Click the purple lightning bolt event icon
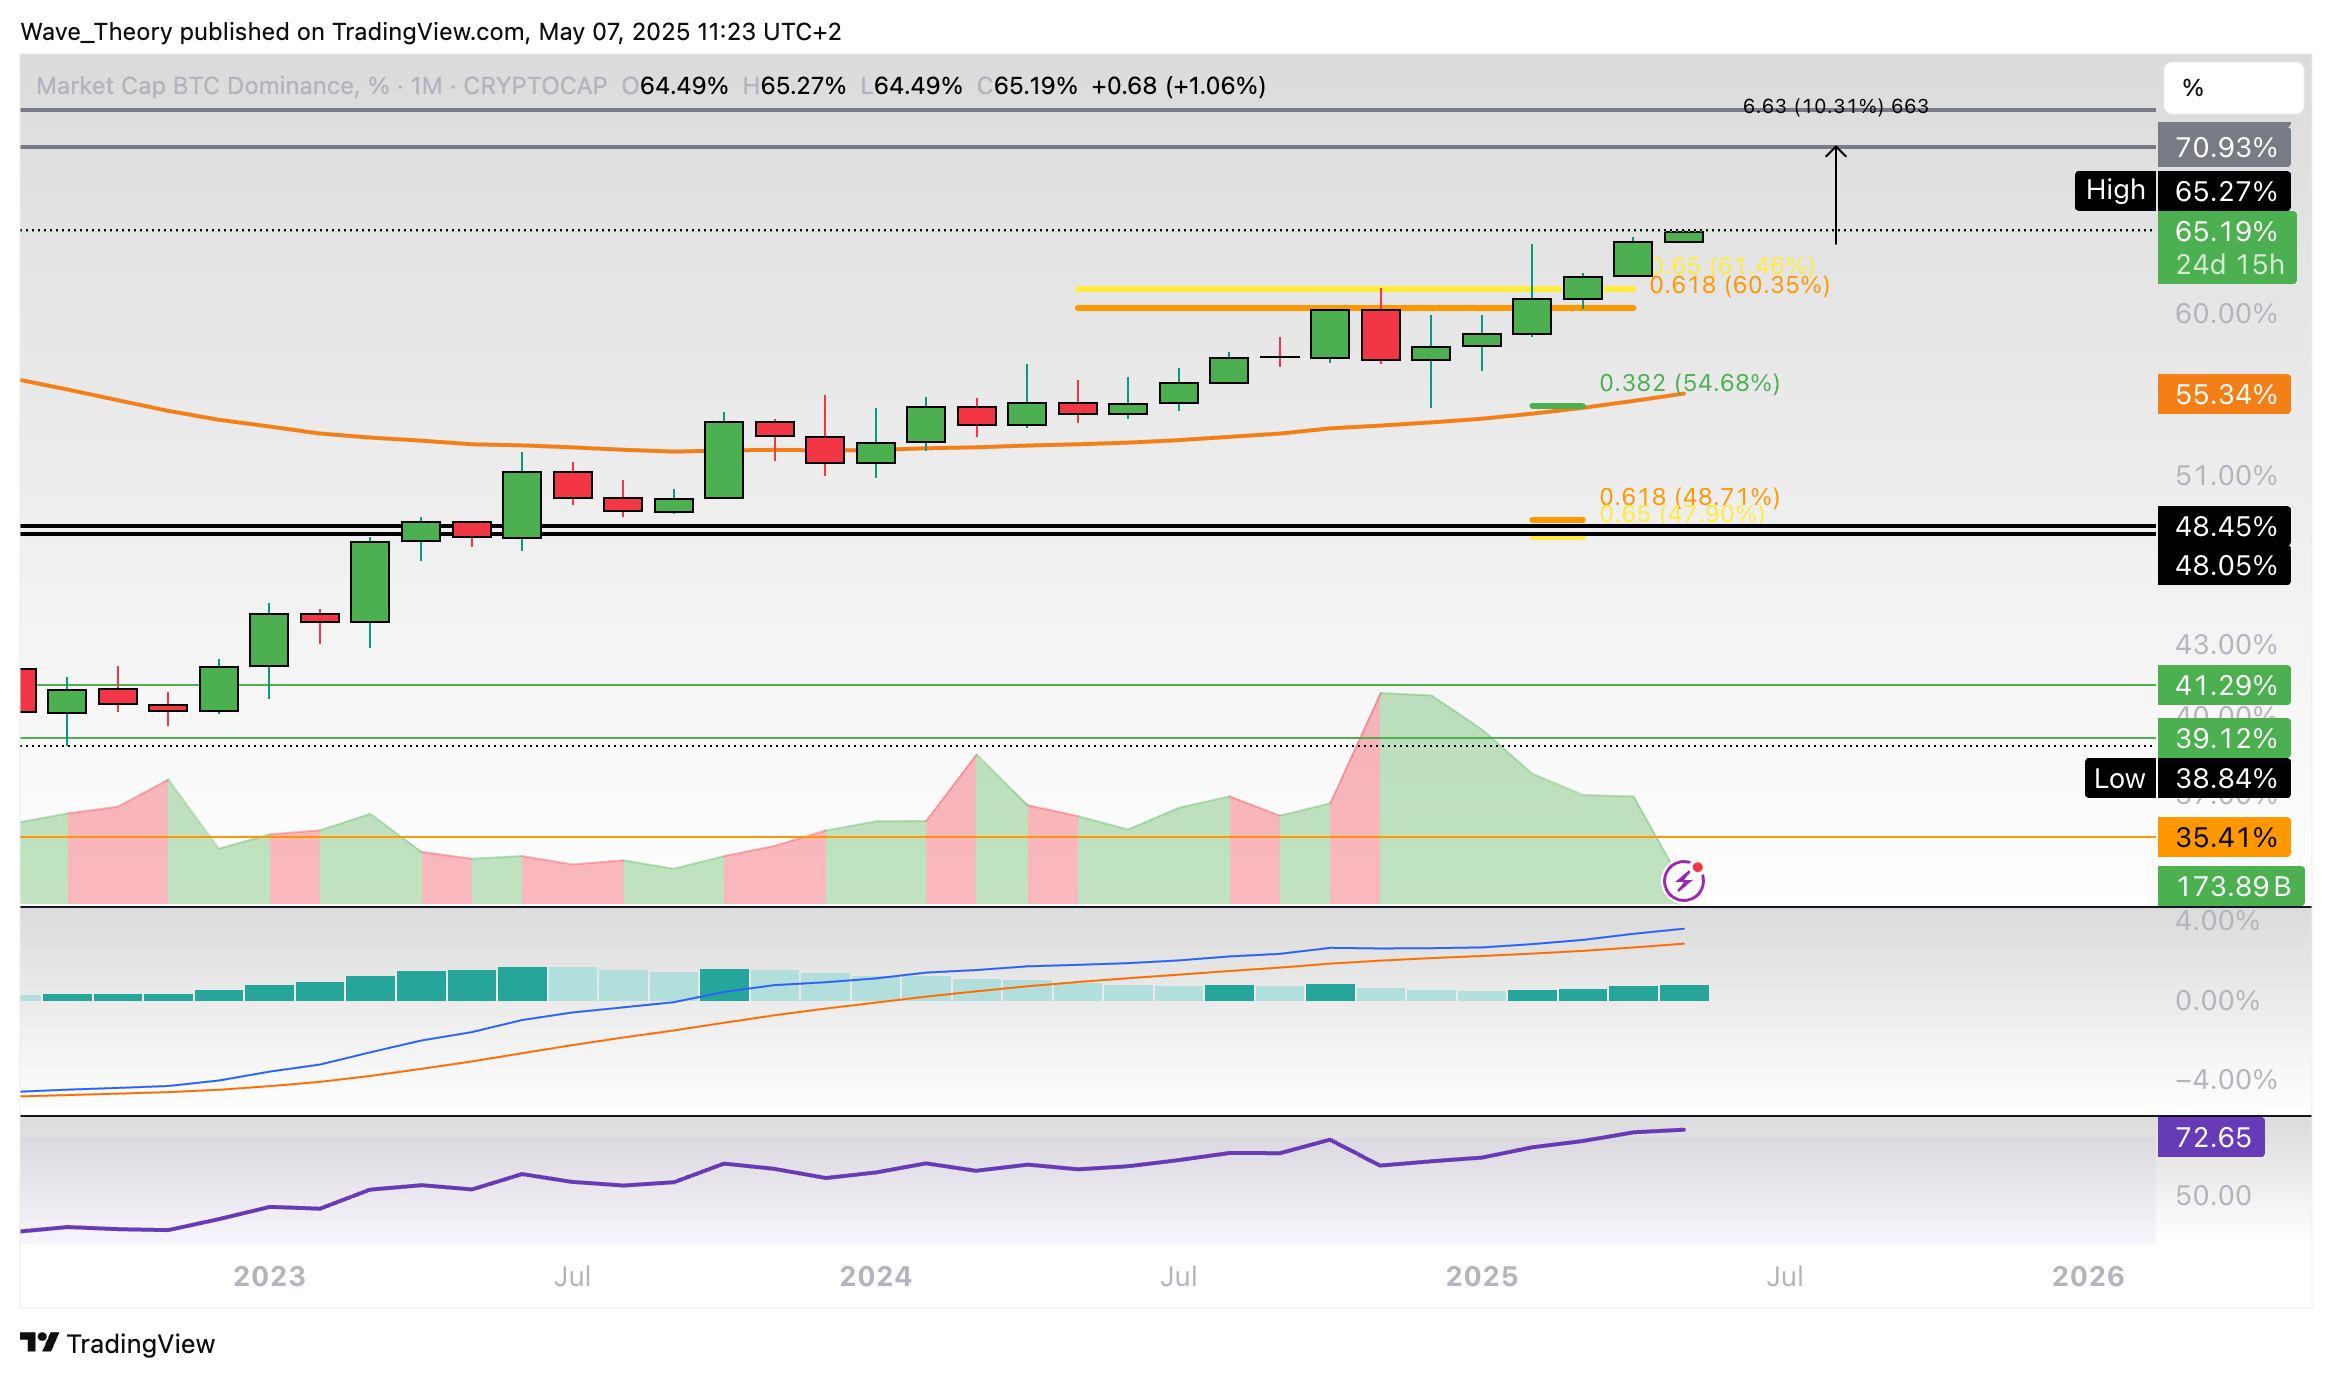The width and height of the screenshot is (2332, 1378). 1684,881
